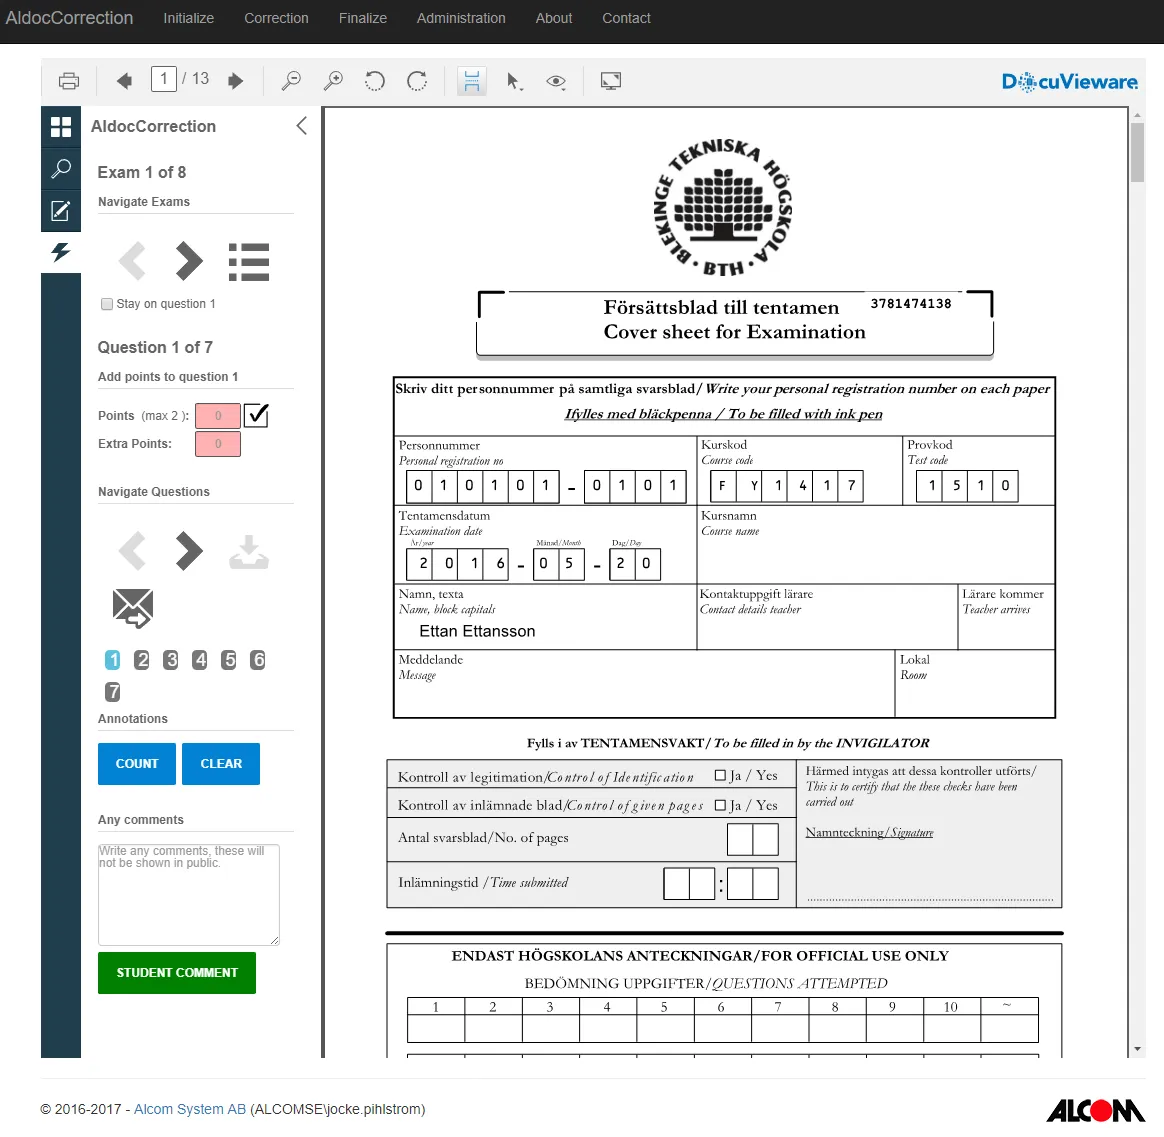The image size is (1164, 1137).
Task: Select the lightning bolt correction panel
Action: pos(61,252)
